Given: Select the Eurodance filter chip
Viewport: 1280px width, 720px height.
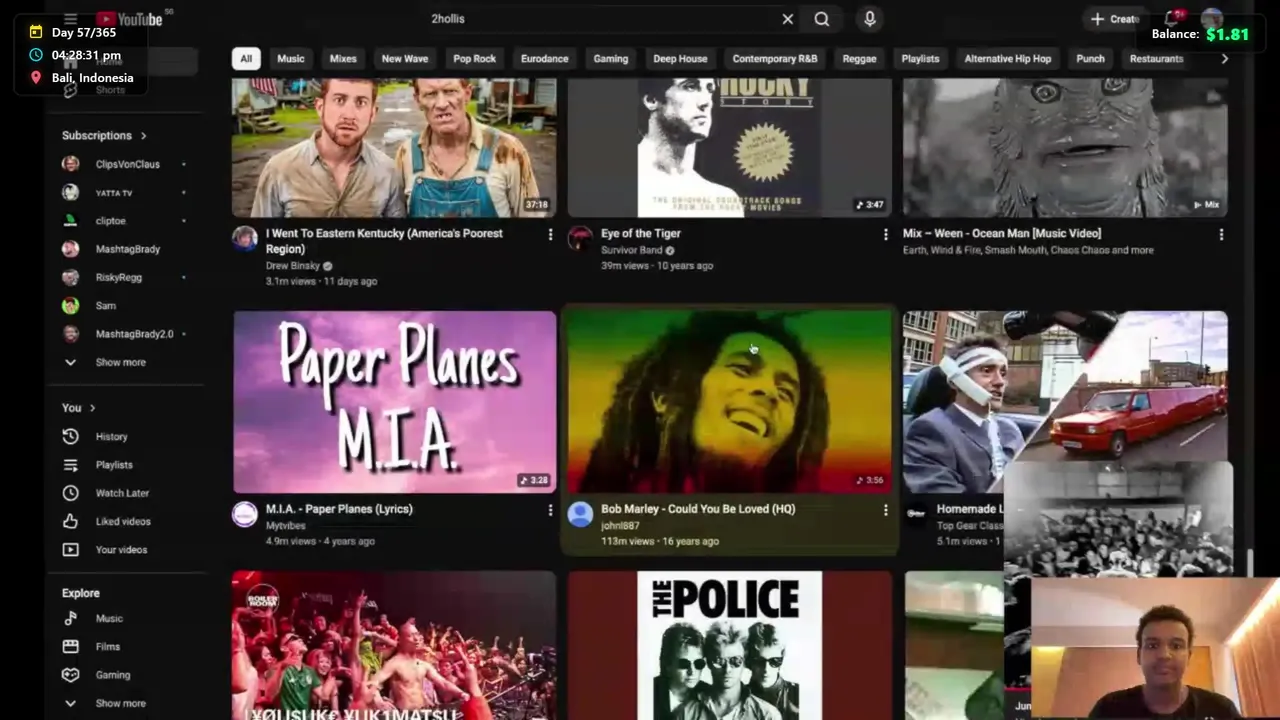Looking at the screenshot, I should coord(544,59).
